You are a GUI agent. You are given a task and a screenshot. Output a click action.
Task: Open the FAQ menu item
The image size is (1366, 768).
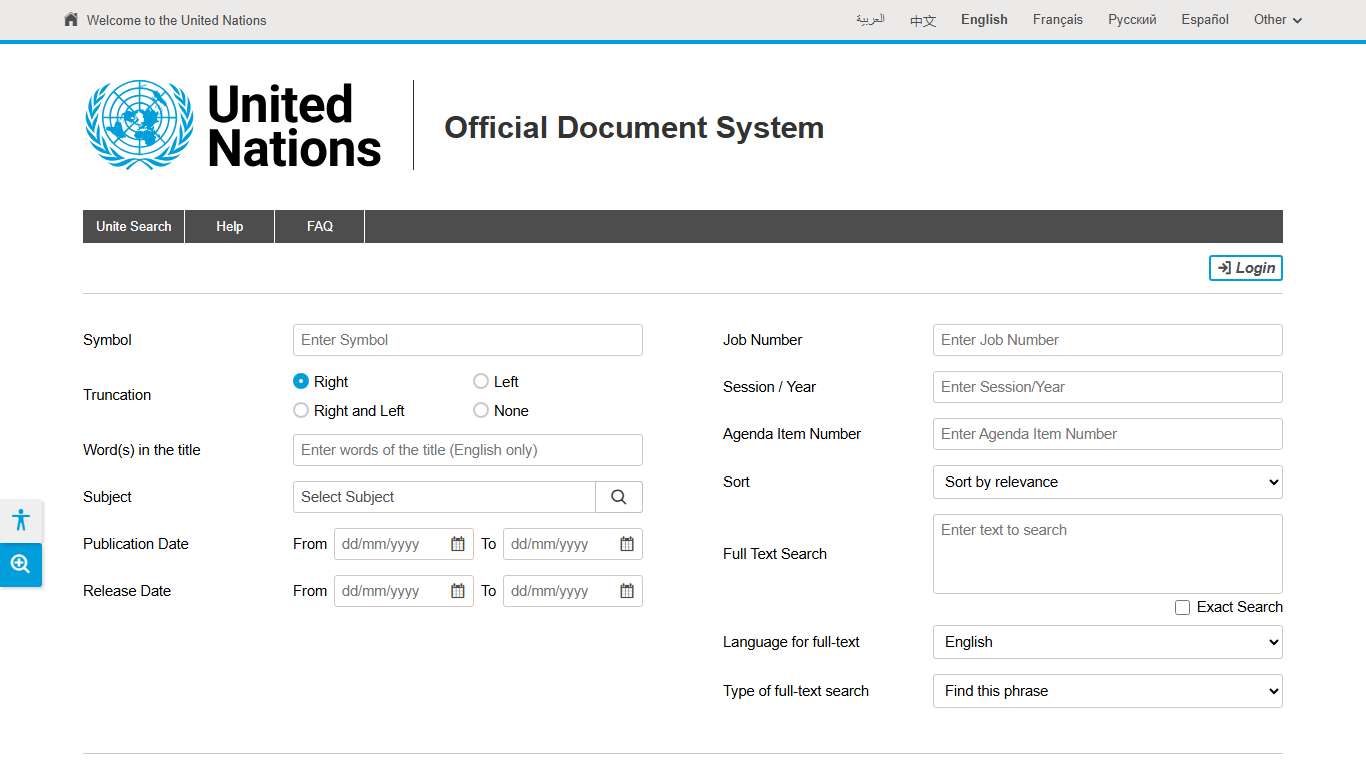click(319, 226)
